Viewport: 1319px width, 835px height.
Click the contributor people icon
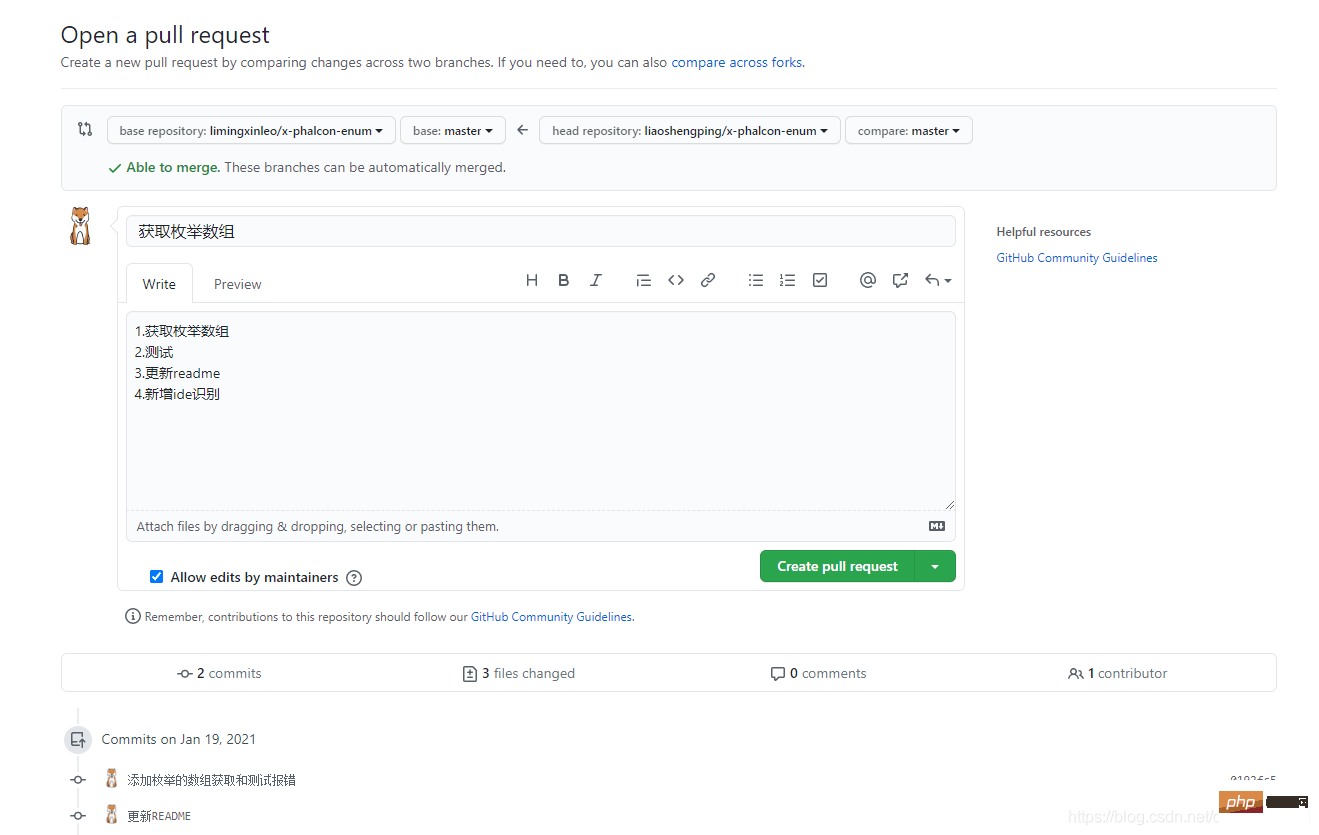(x=1076, y=674)
